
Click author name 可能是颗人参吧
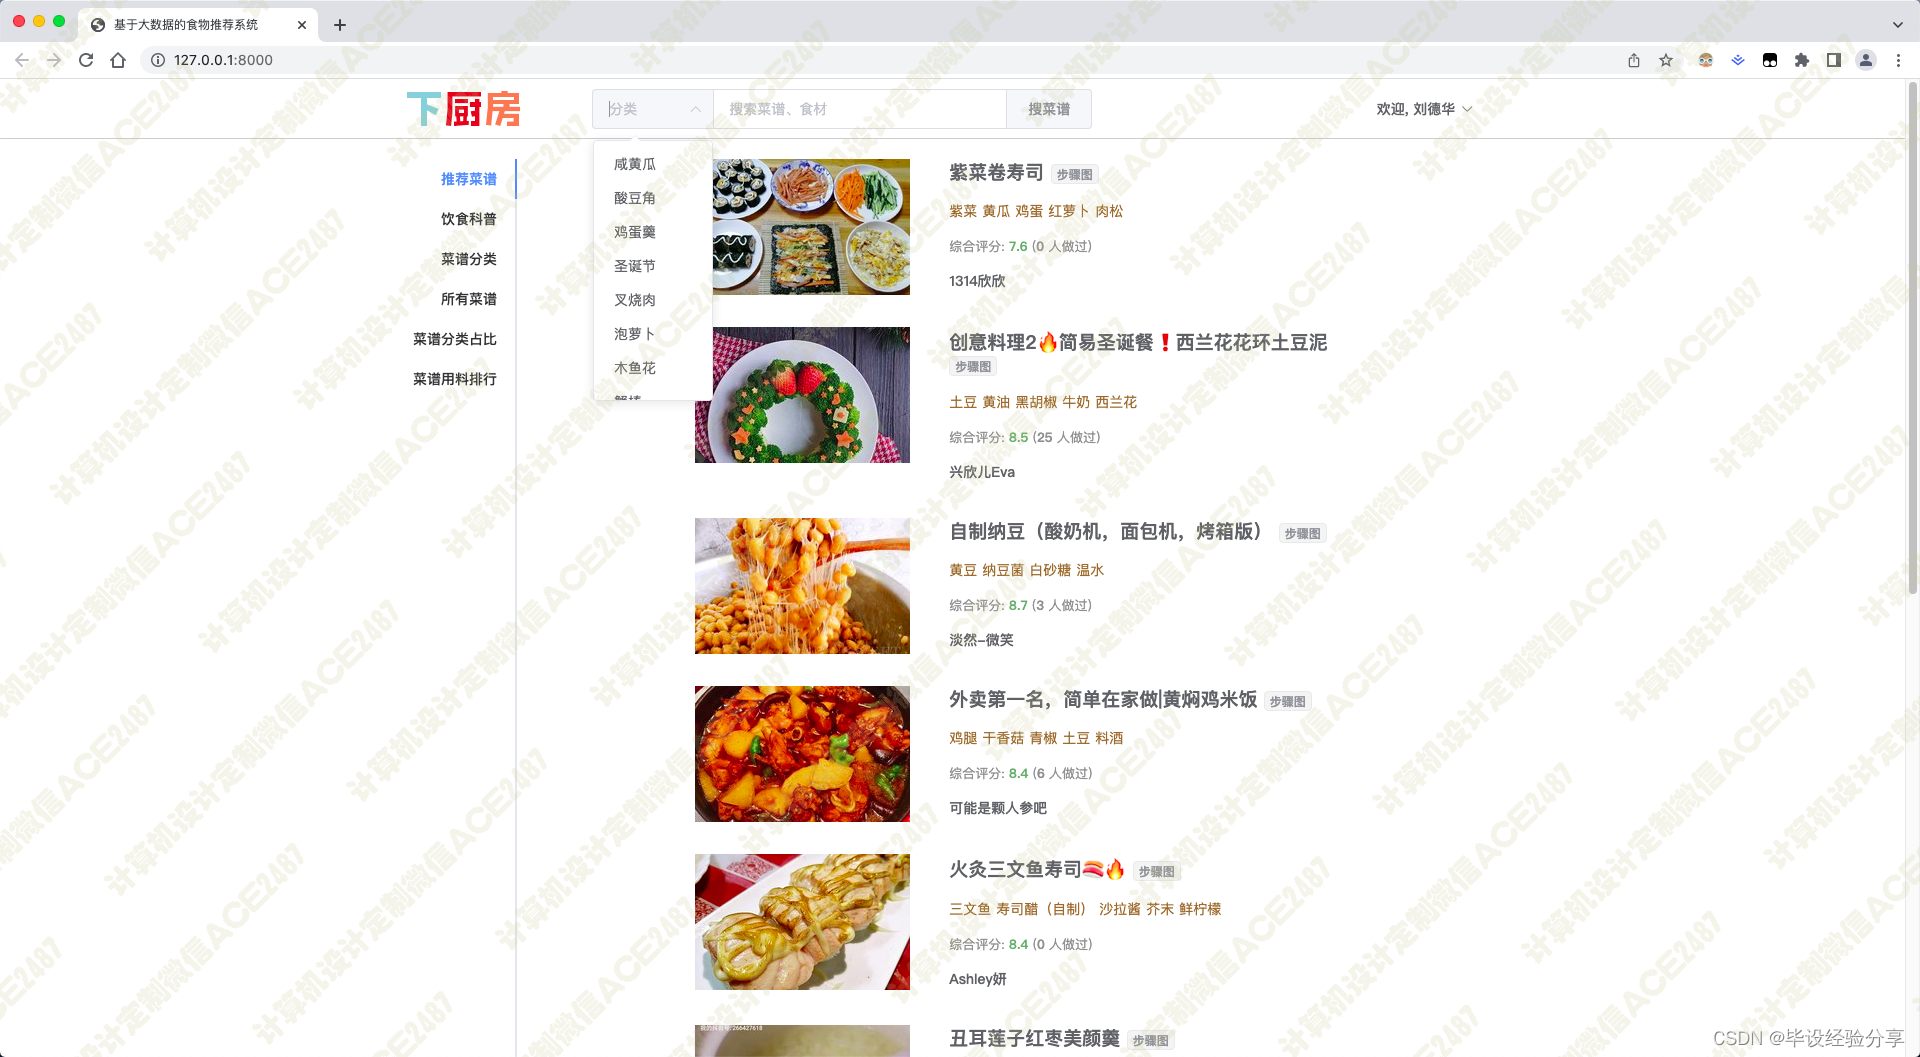998,808
